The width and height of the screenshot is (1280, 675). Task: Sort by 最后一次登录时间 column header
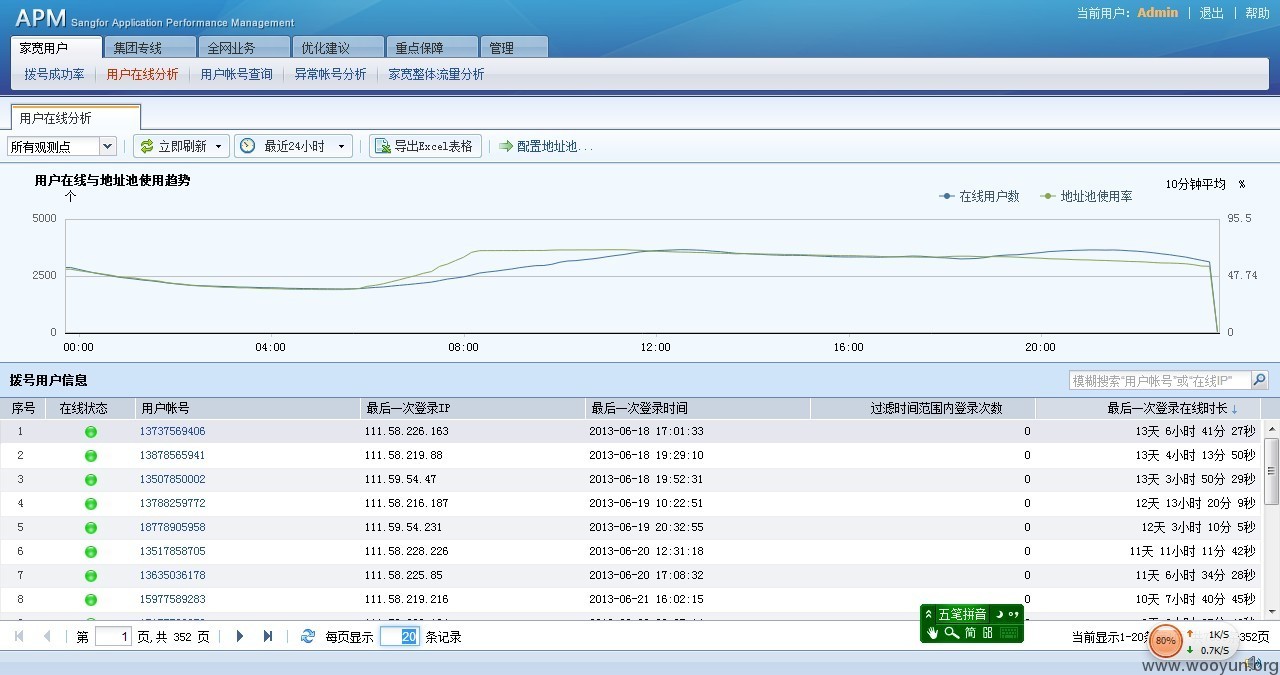pos(697,408)
